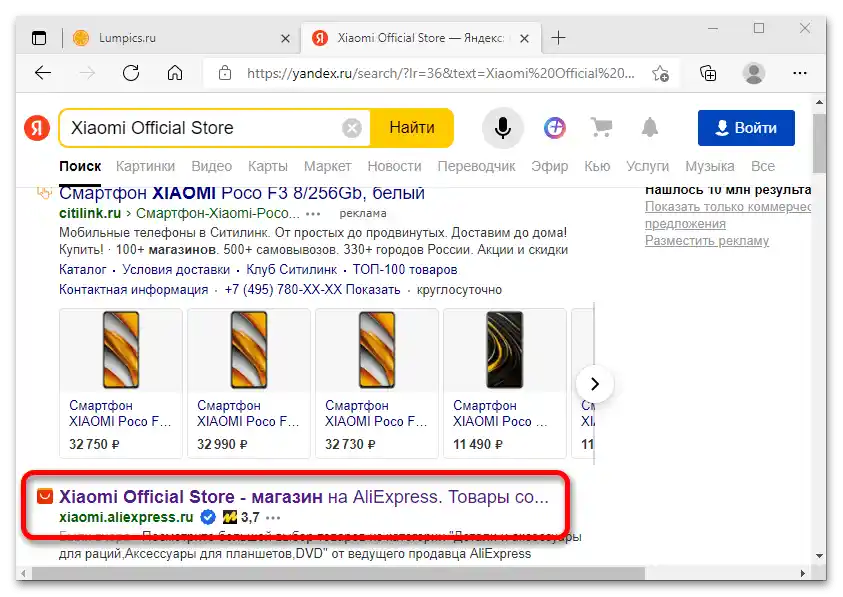Click the blue verified checkmark badge
Screen dimensions: 843x597
point(208,517)
